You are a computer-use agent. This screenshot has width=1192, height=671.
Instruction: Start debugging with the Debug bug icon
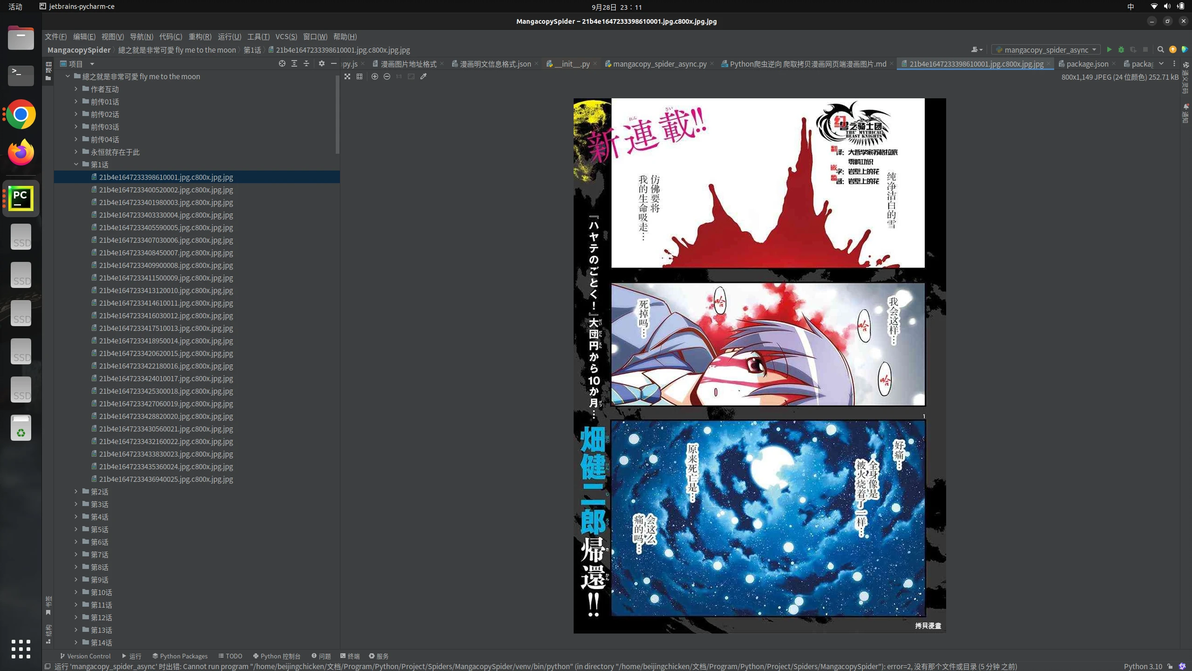(1121, 49)
